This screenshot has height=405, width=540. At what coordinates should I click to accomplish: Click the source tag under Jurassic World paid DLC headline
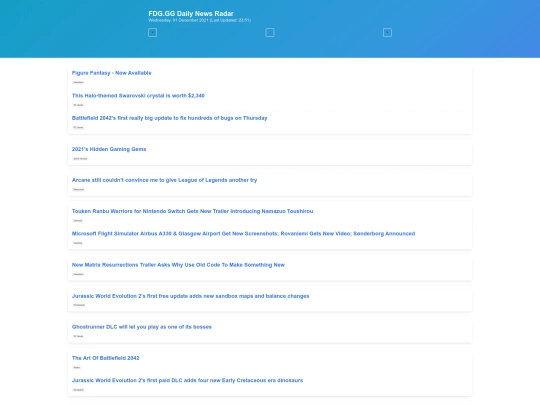click(x=79, y=390)
